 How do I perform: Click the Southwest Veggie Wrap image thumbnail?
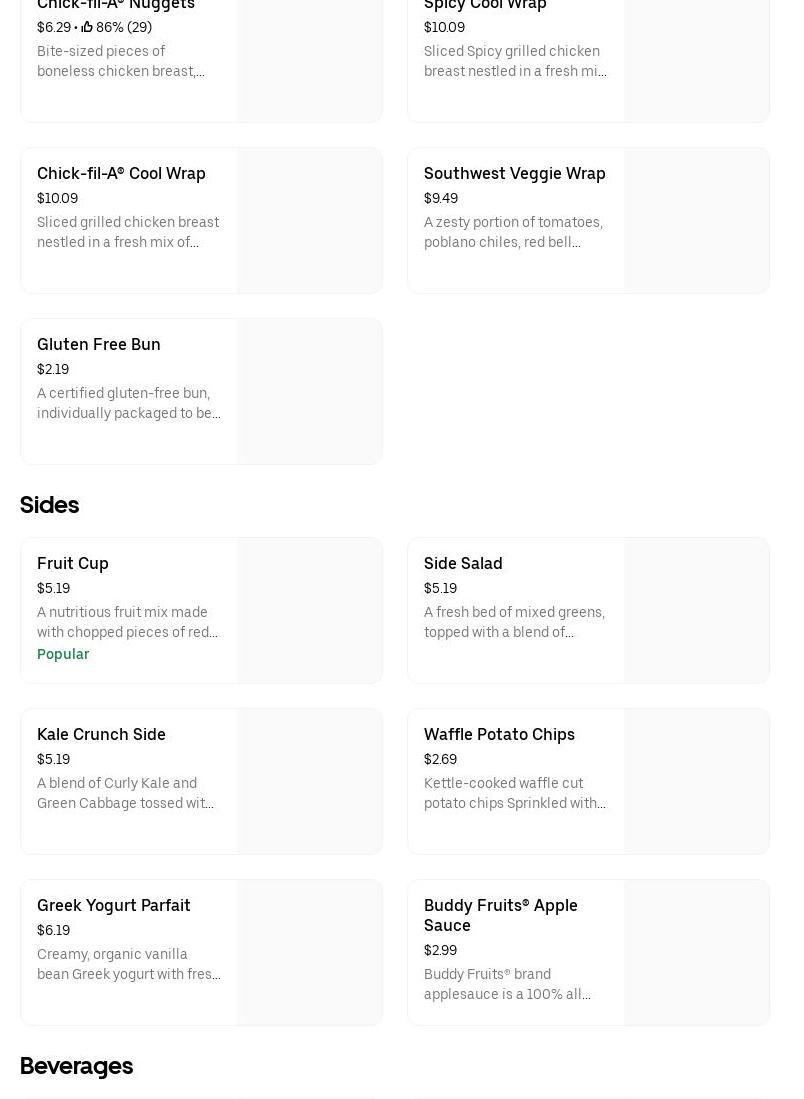point(696,221)
